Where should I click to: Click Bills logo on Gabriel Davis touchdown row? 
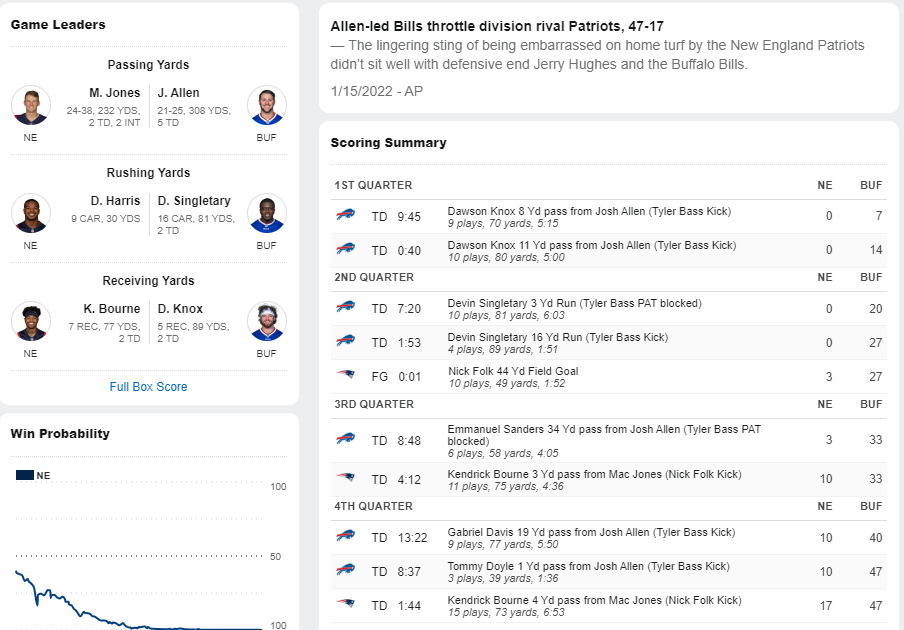point(345,535)
